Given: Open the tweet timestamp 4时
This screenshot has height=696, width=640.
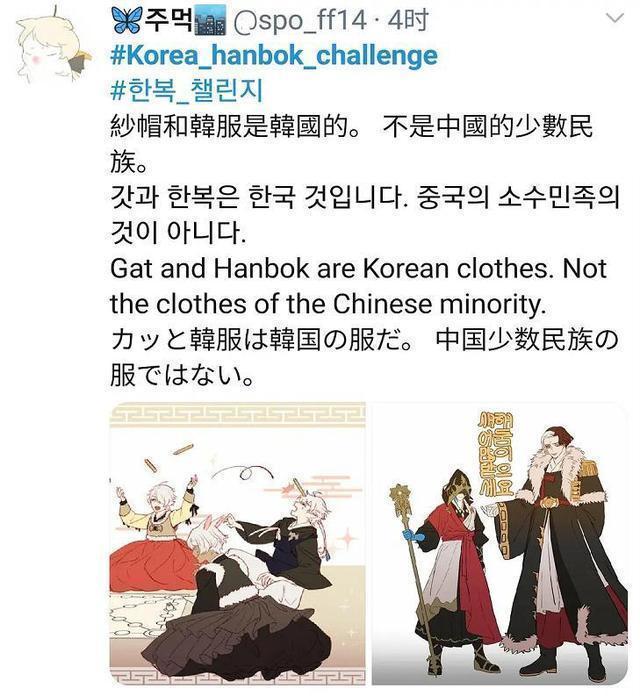Looking at the screenshot, I should [x=408, y=20].
